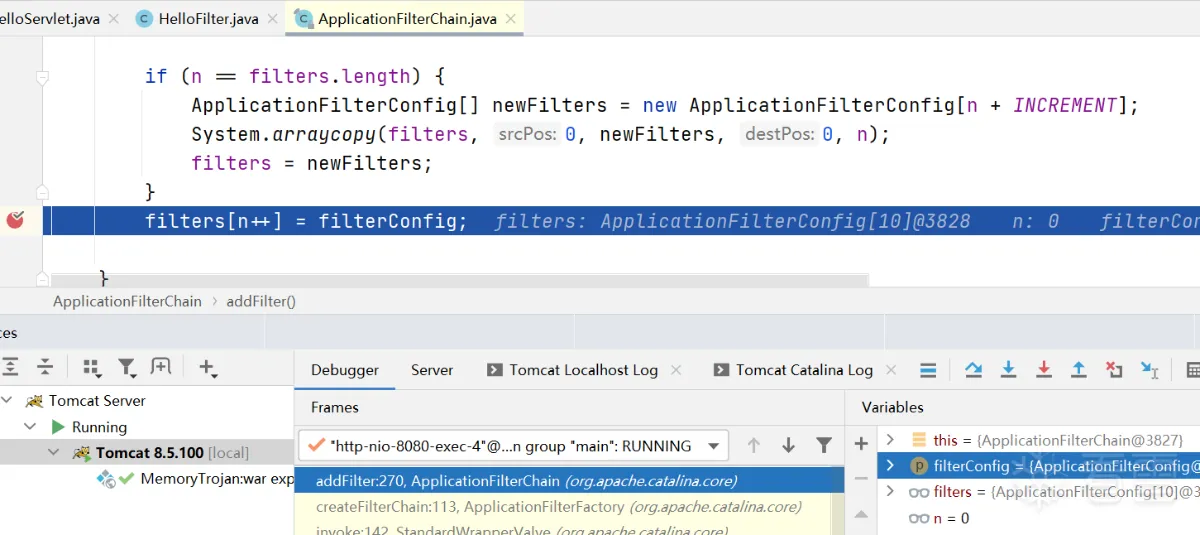The image size is (1200, 535).
Task: Click the Filter frames funnel icon
Action: click(823, 445)
